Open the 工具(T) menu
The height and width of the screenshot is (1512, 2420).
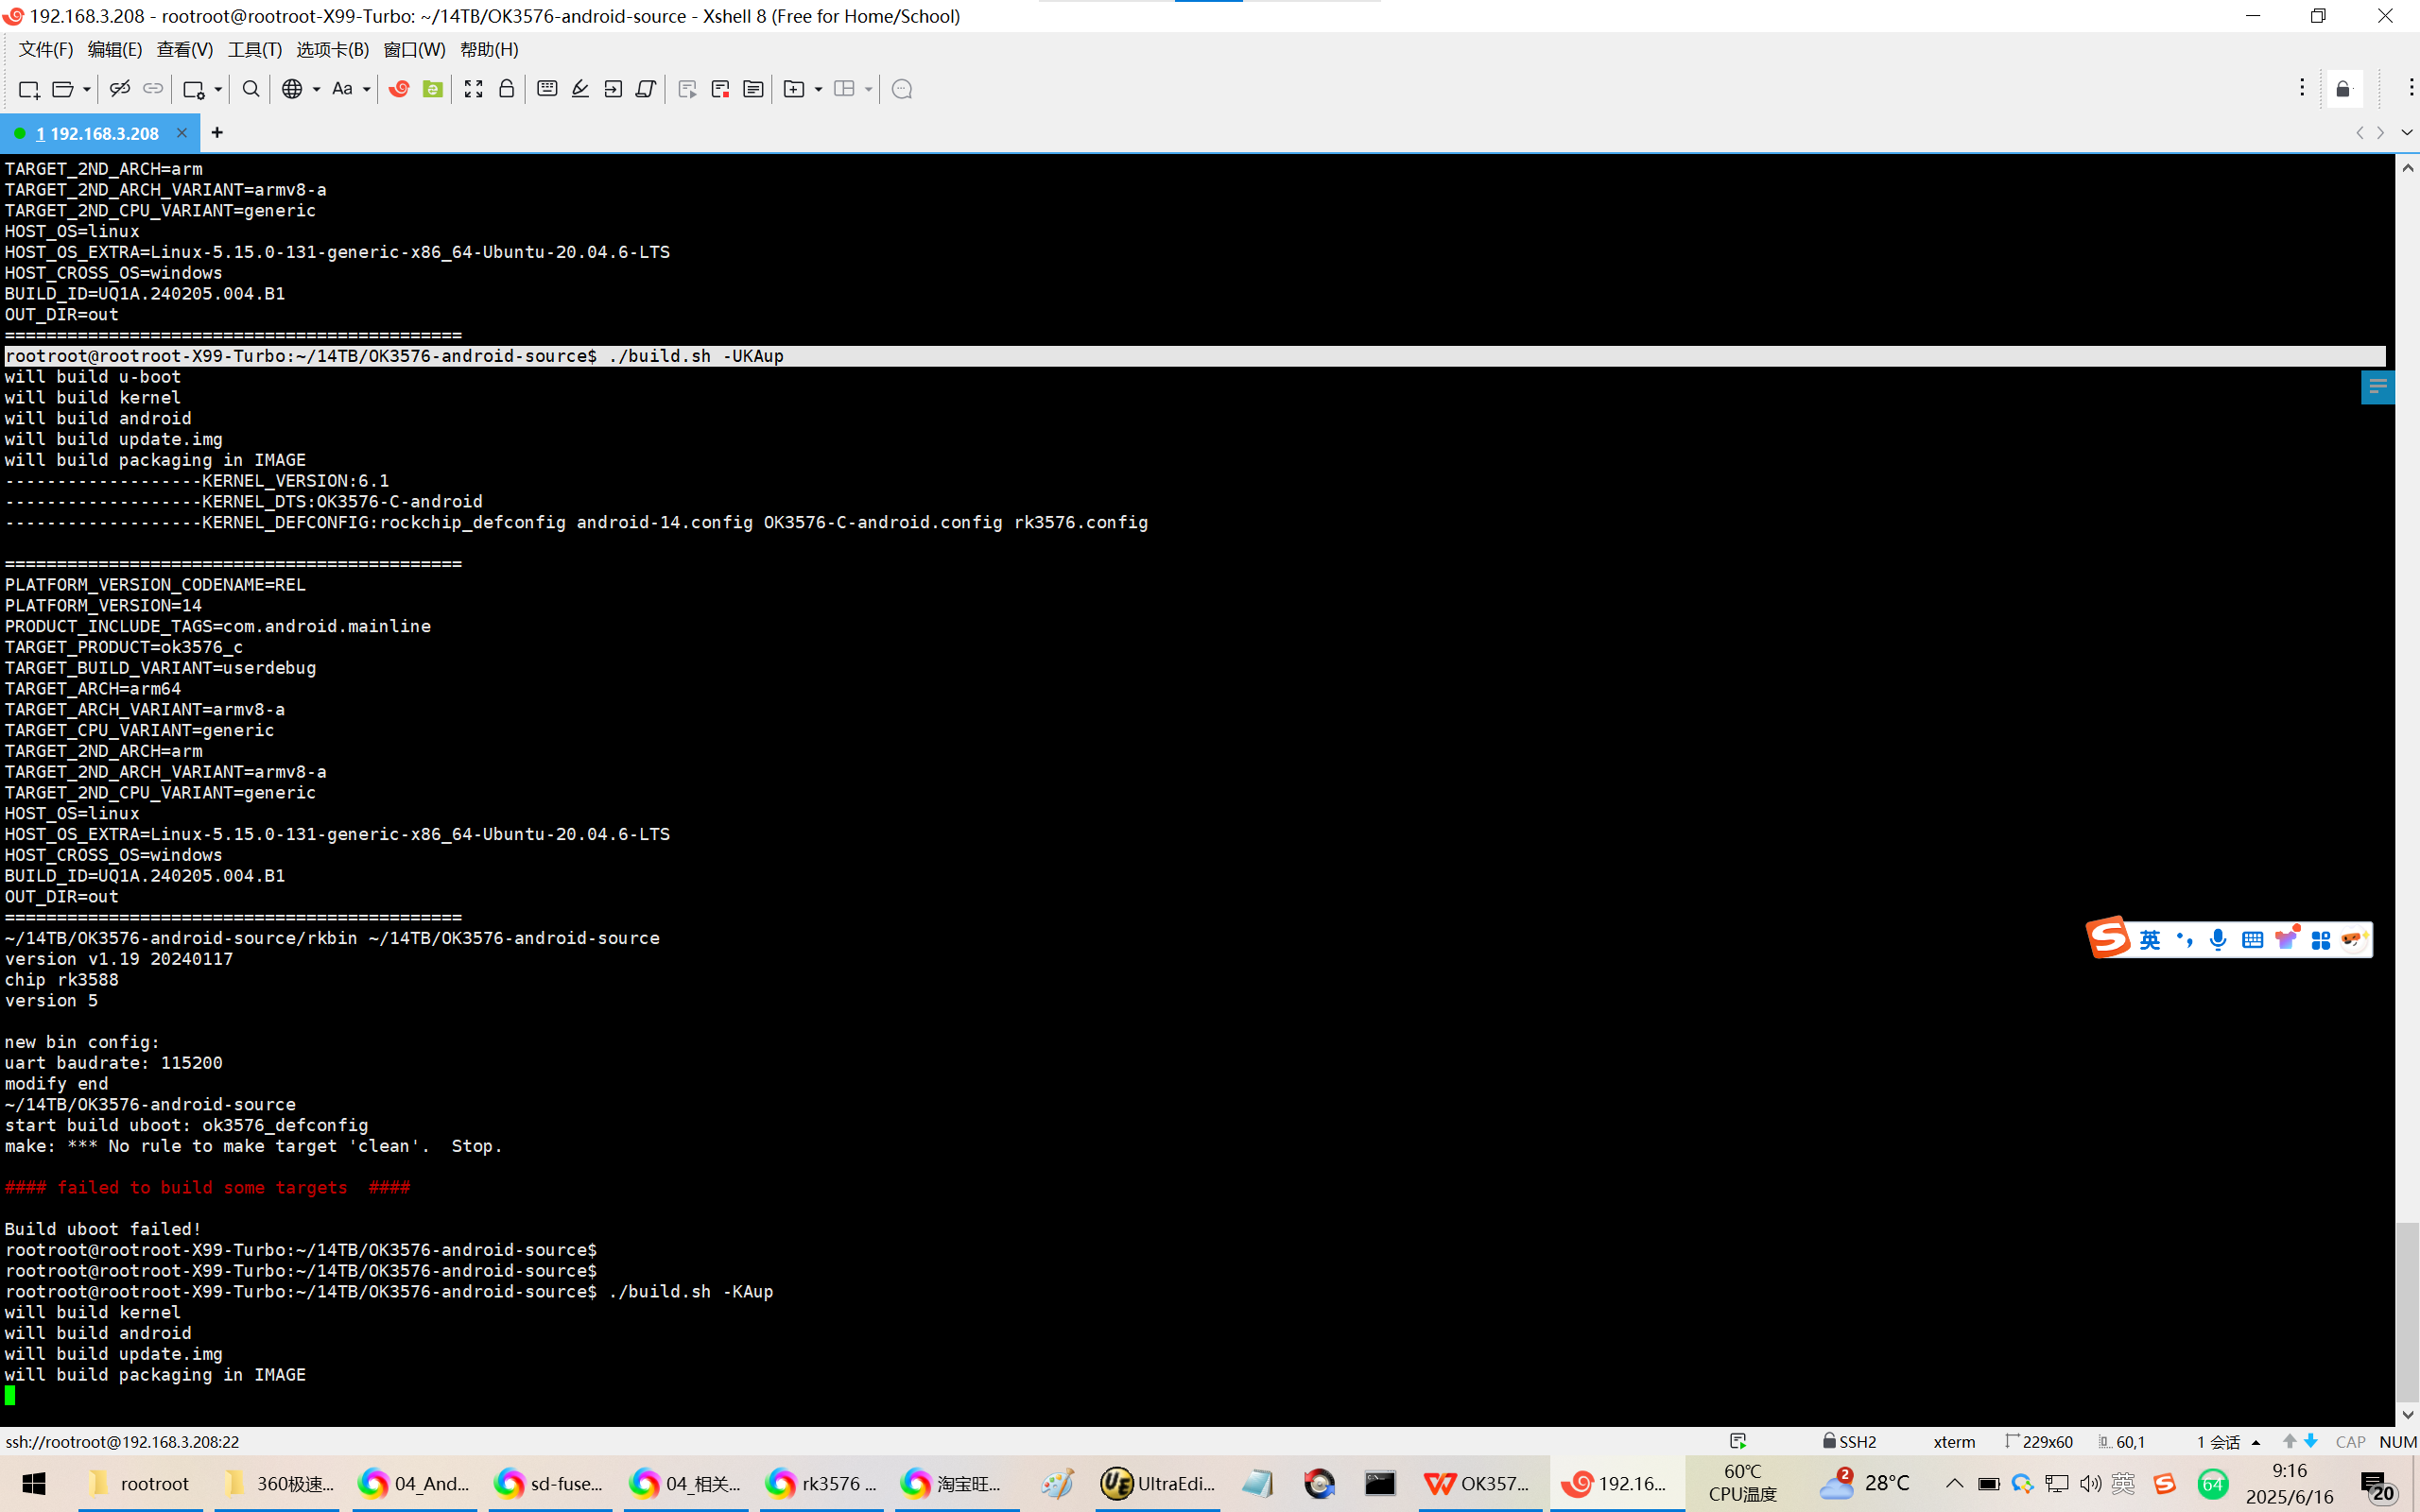click(x=254, y=50)
